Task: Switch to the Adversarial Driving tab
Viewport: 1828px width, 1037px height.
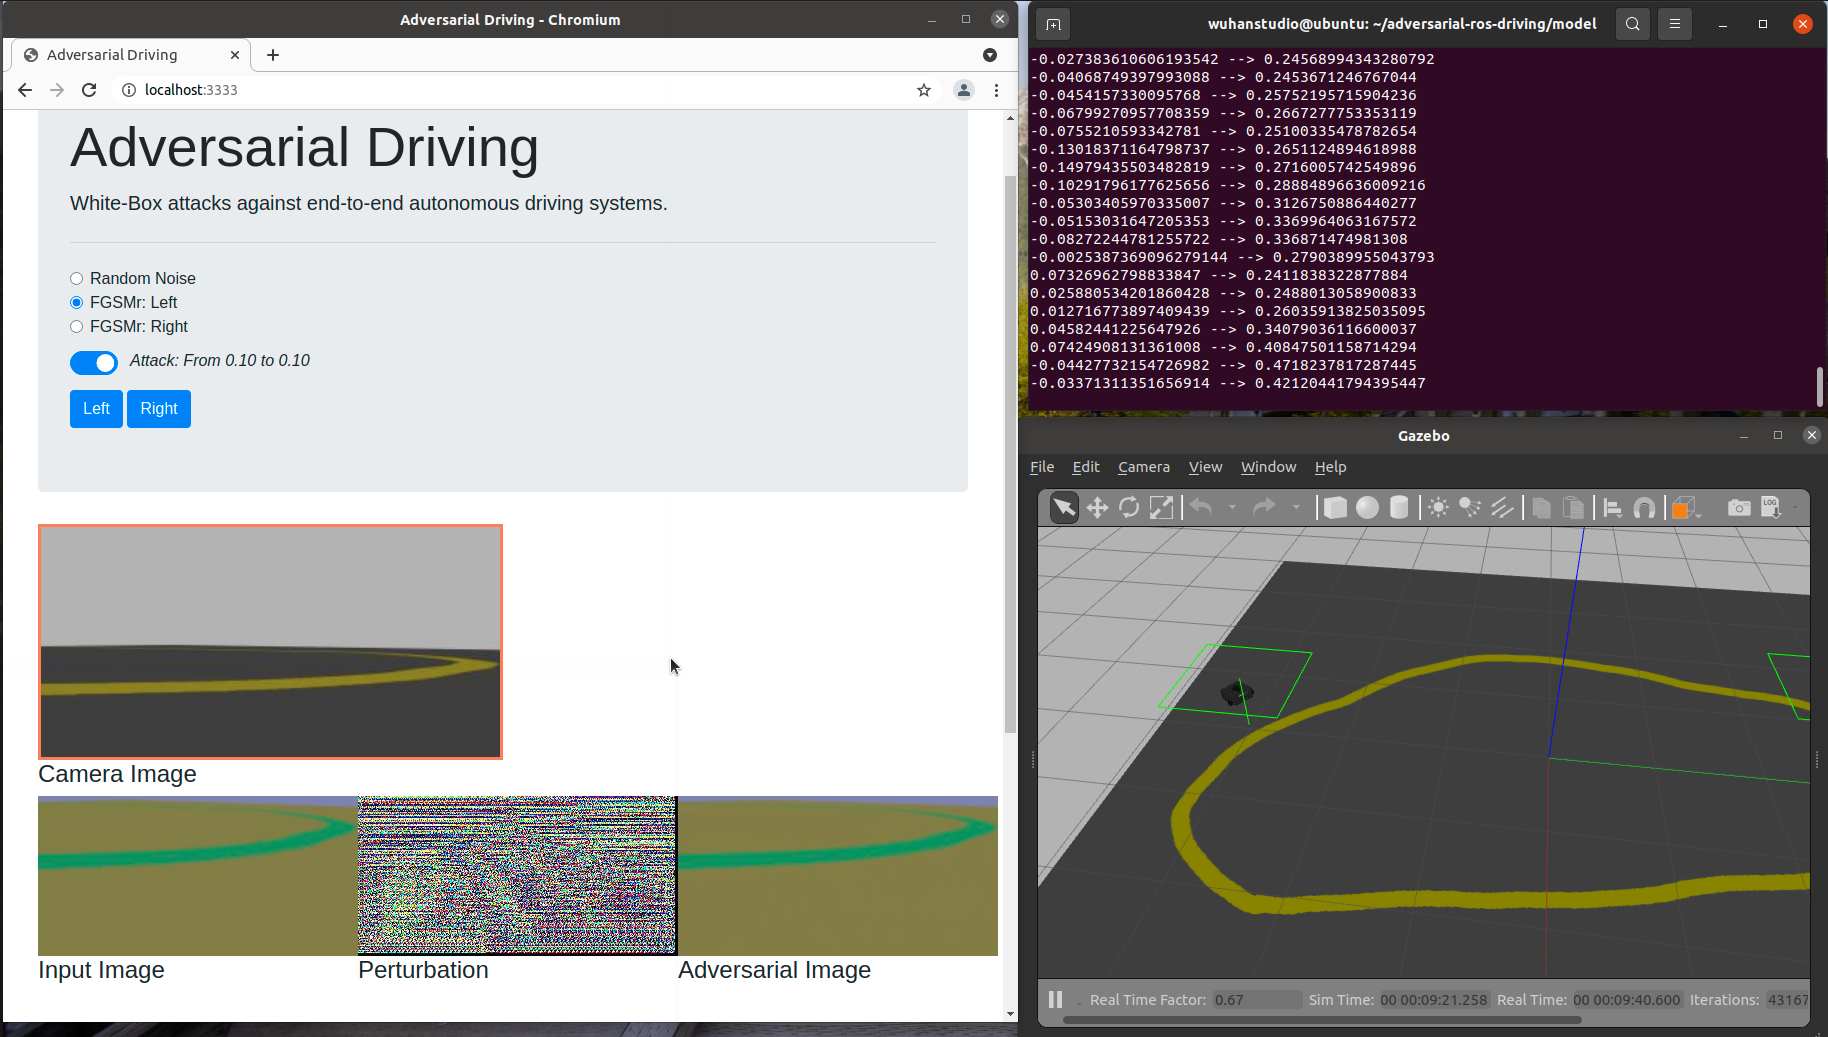Action: (x=131, y=55)
